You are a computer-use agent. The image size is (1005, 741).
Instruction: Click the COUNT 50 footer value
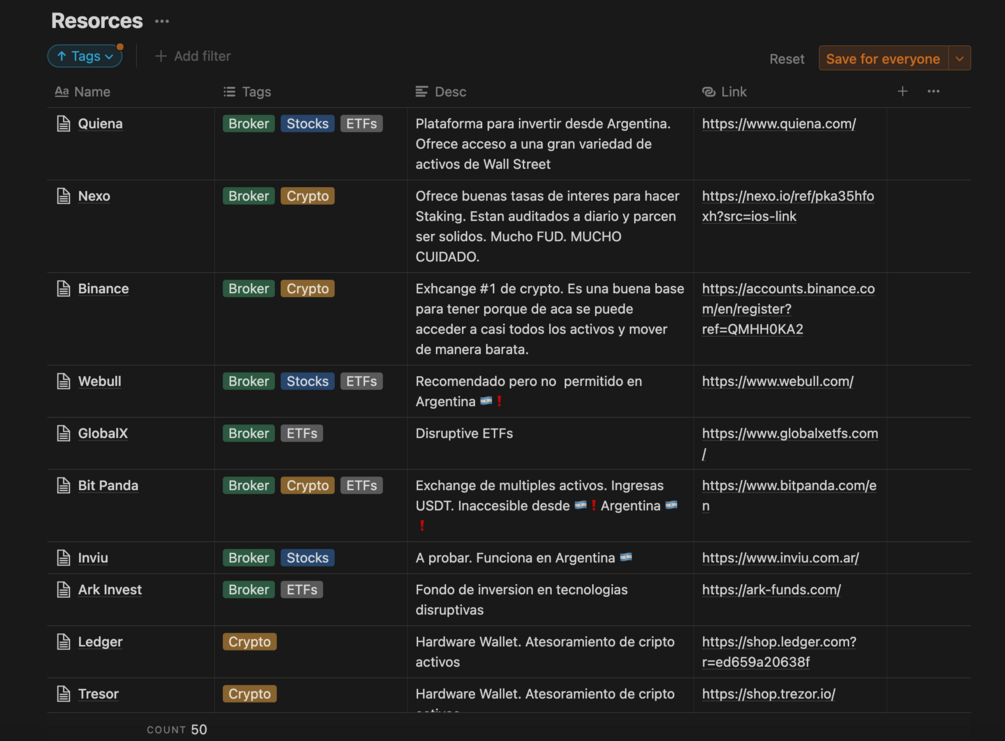pos(177,729)
